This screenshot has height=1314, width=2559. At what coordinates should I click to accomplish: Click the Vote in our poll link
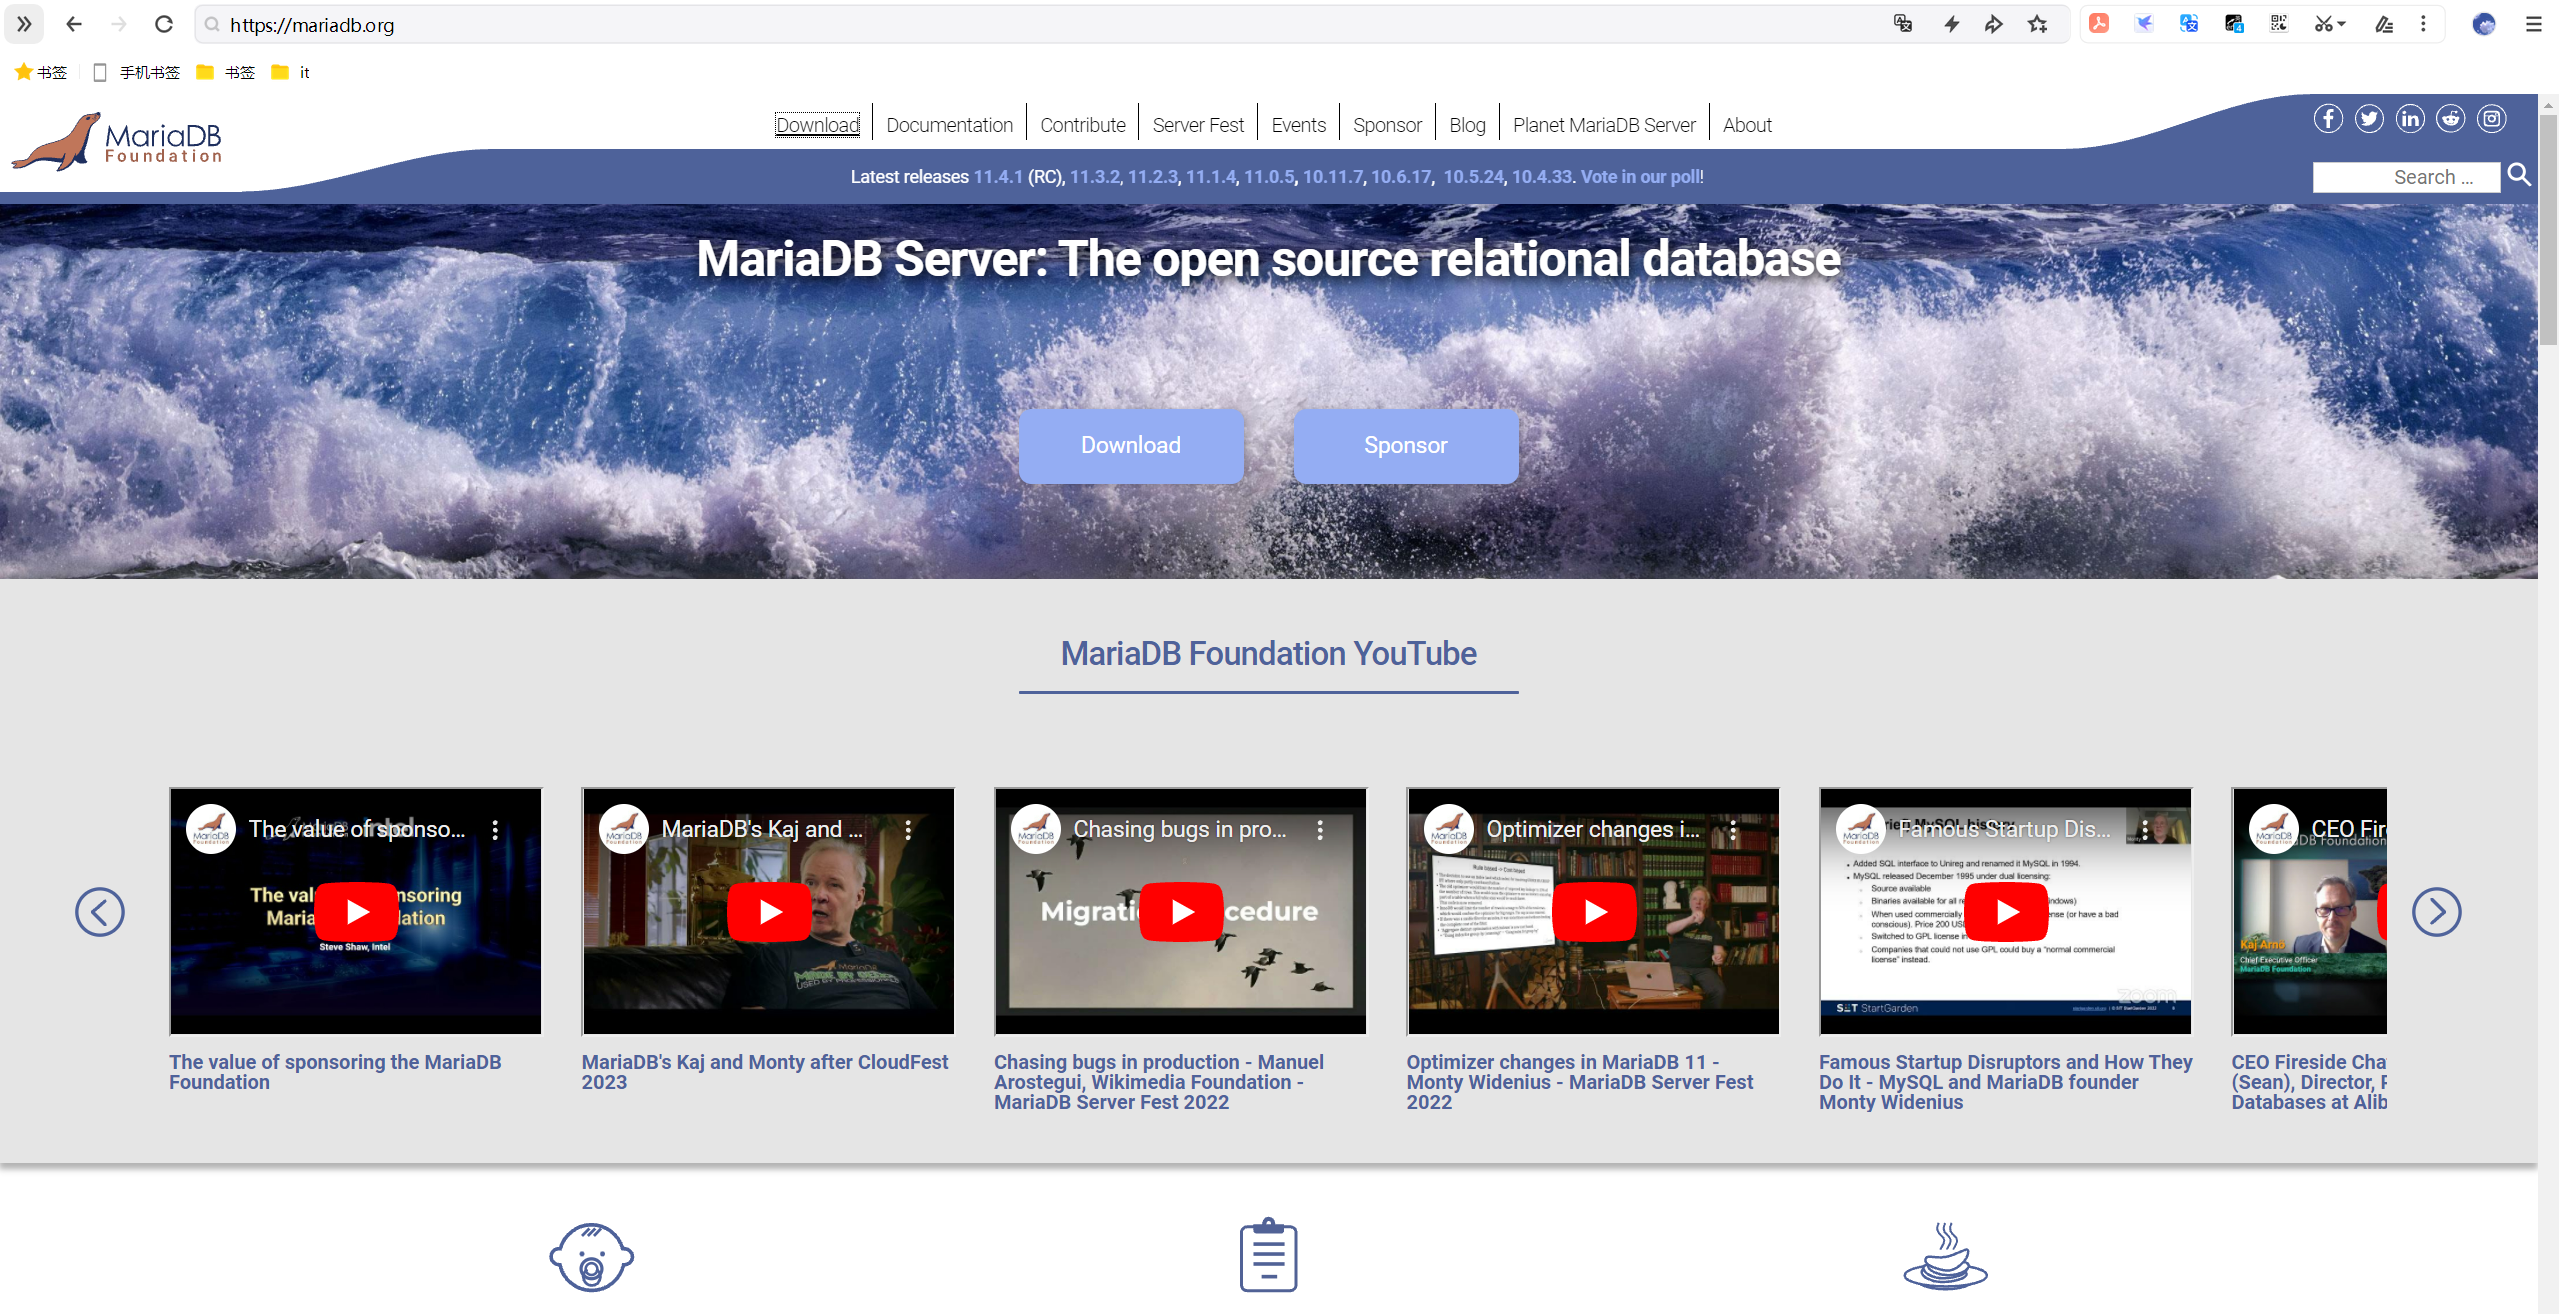(x=1640, y=177)
